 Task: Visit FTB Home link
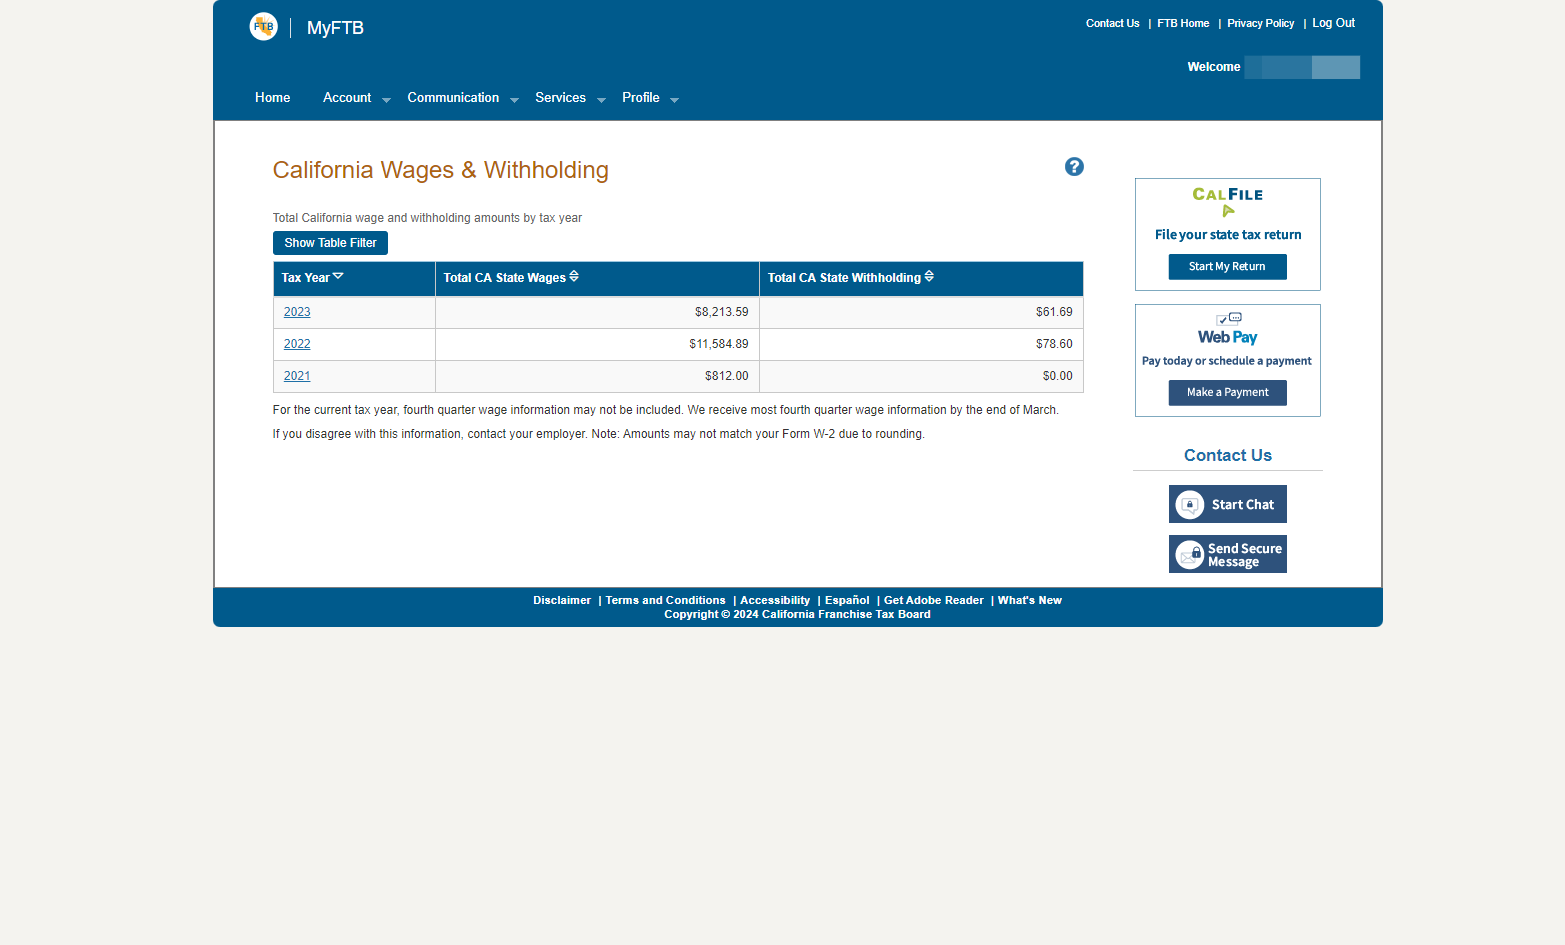[x=1183, y=23]
